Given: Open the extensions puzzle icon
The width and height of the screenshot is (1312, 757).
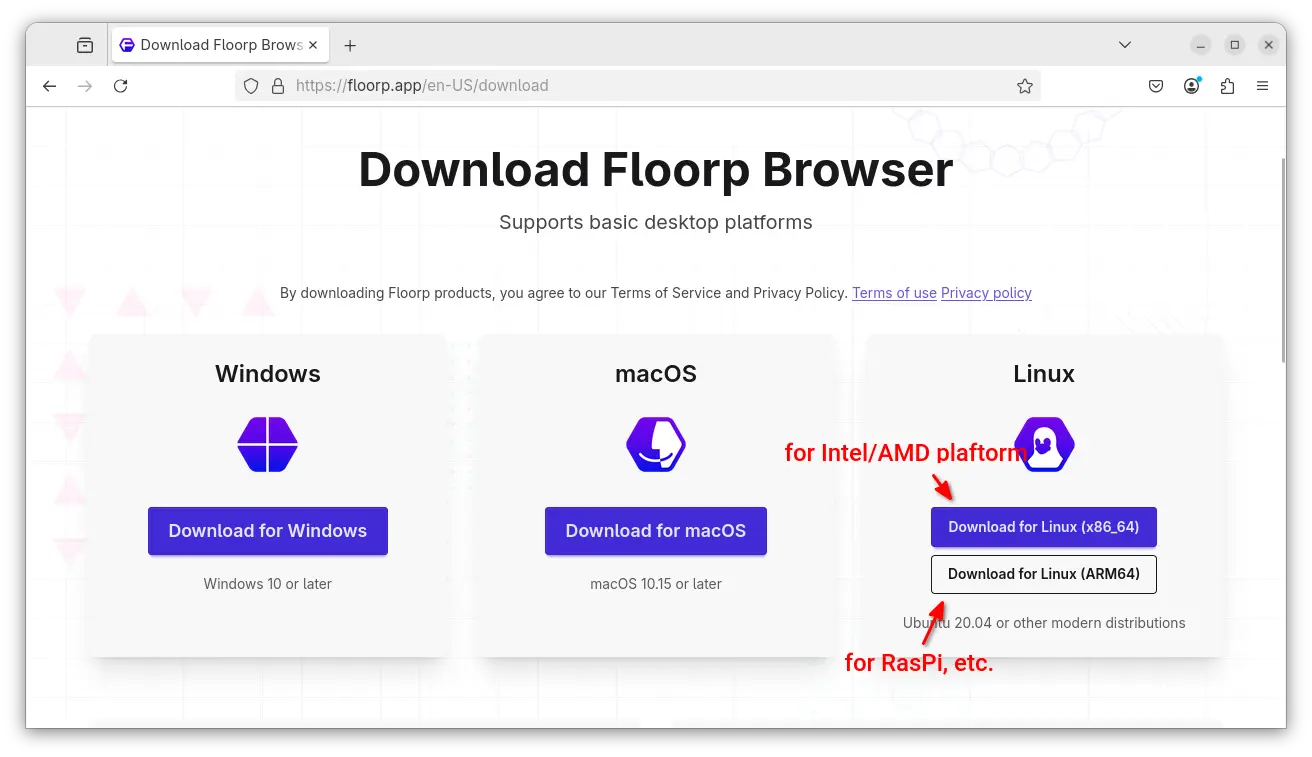Looking at the screenshot, I should coord(1228,86).
